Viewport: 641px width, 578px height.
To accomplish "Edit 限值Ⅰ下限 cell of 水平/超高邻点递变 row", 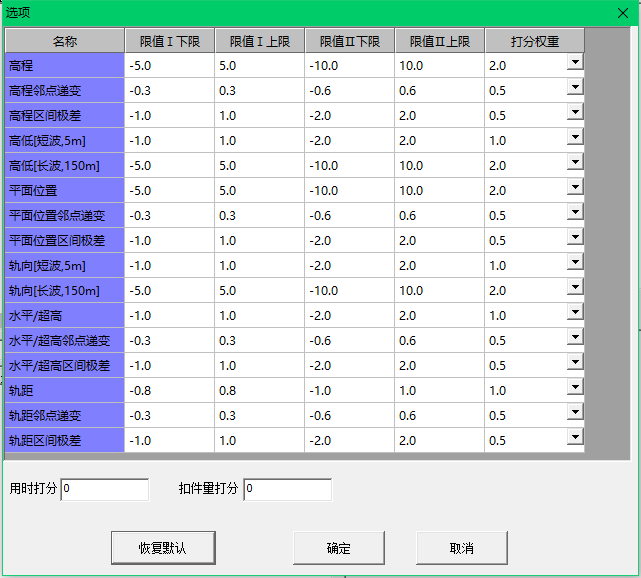I will coord(170,340).
